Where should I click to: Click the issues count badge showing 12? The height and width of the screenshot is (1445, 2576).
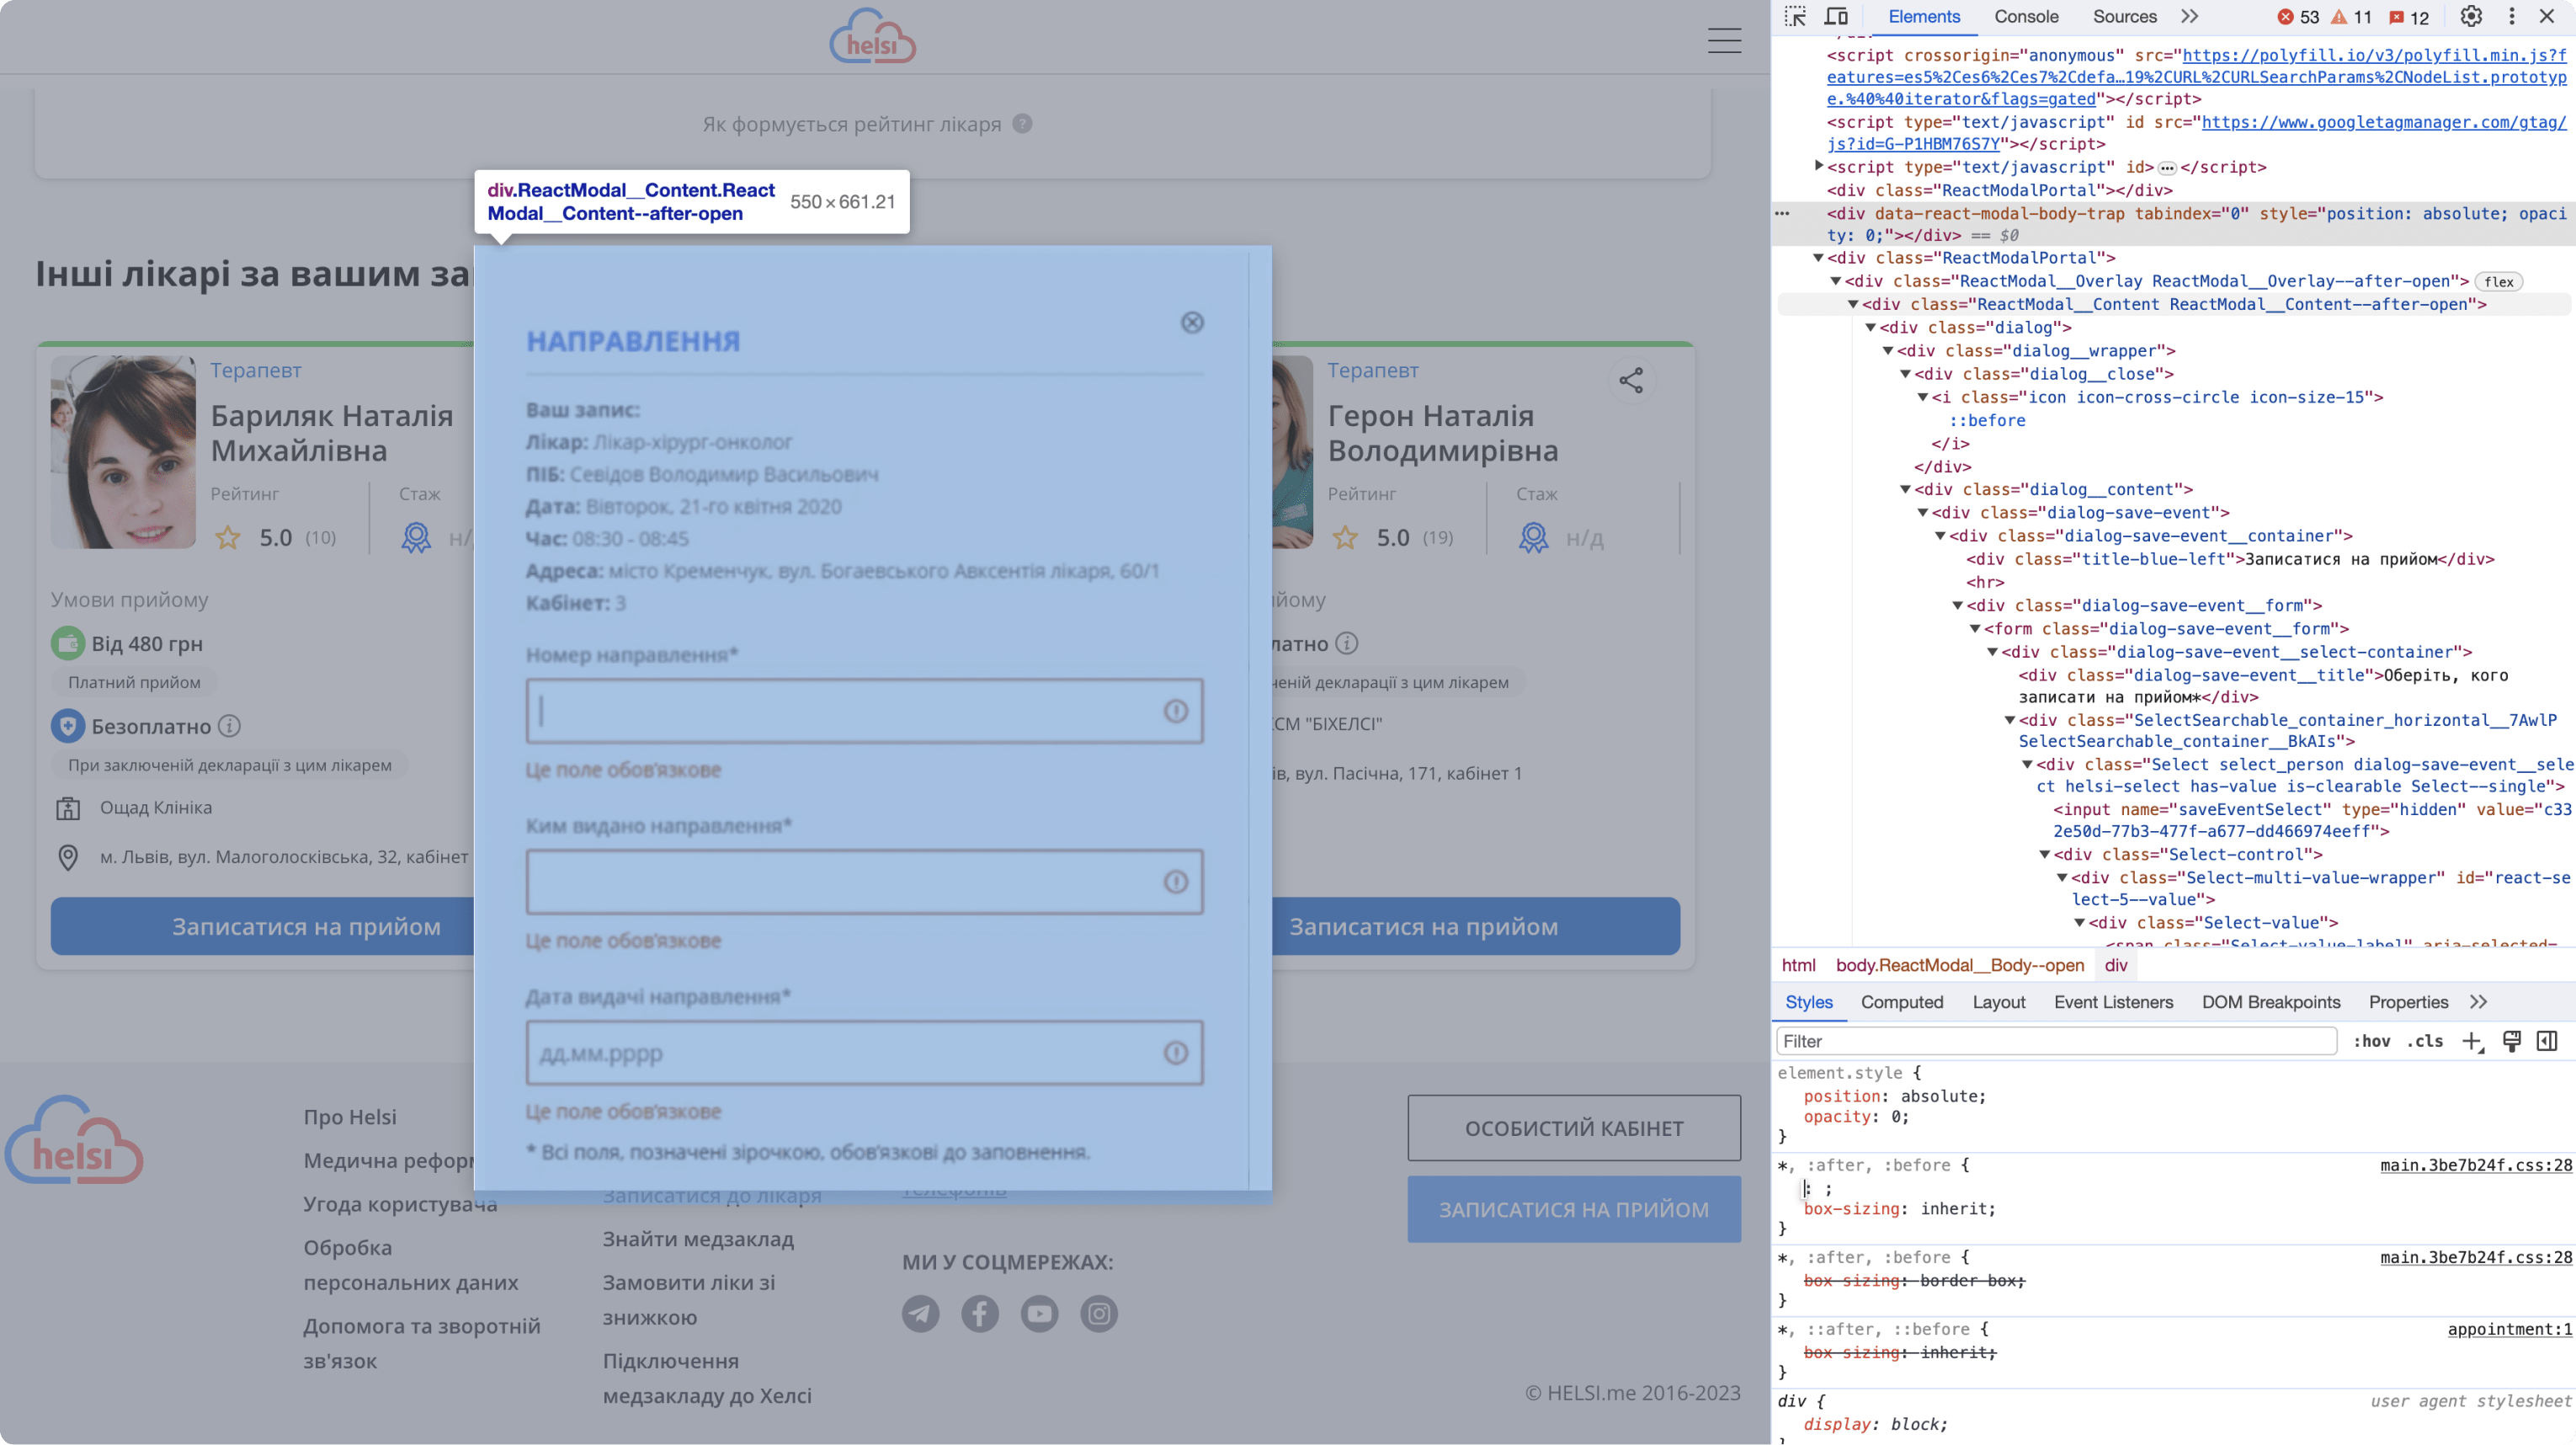(x=2408, y=17)
